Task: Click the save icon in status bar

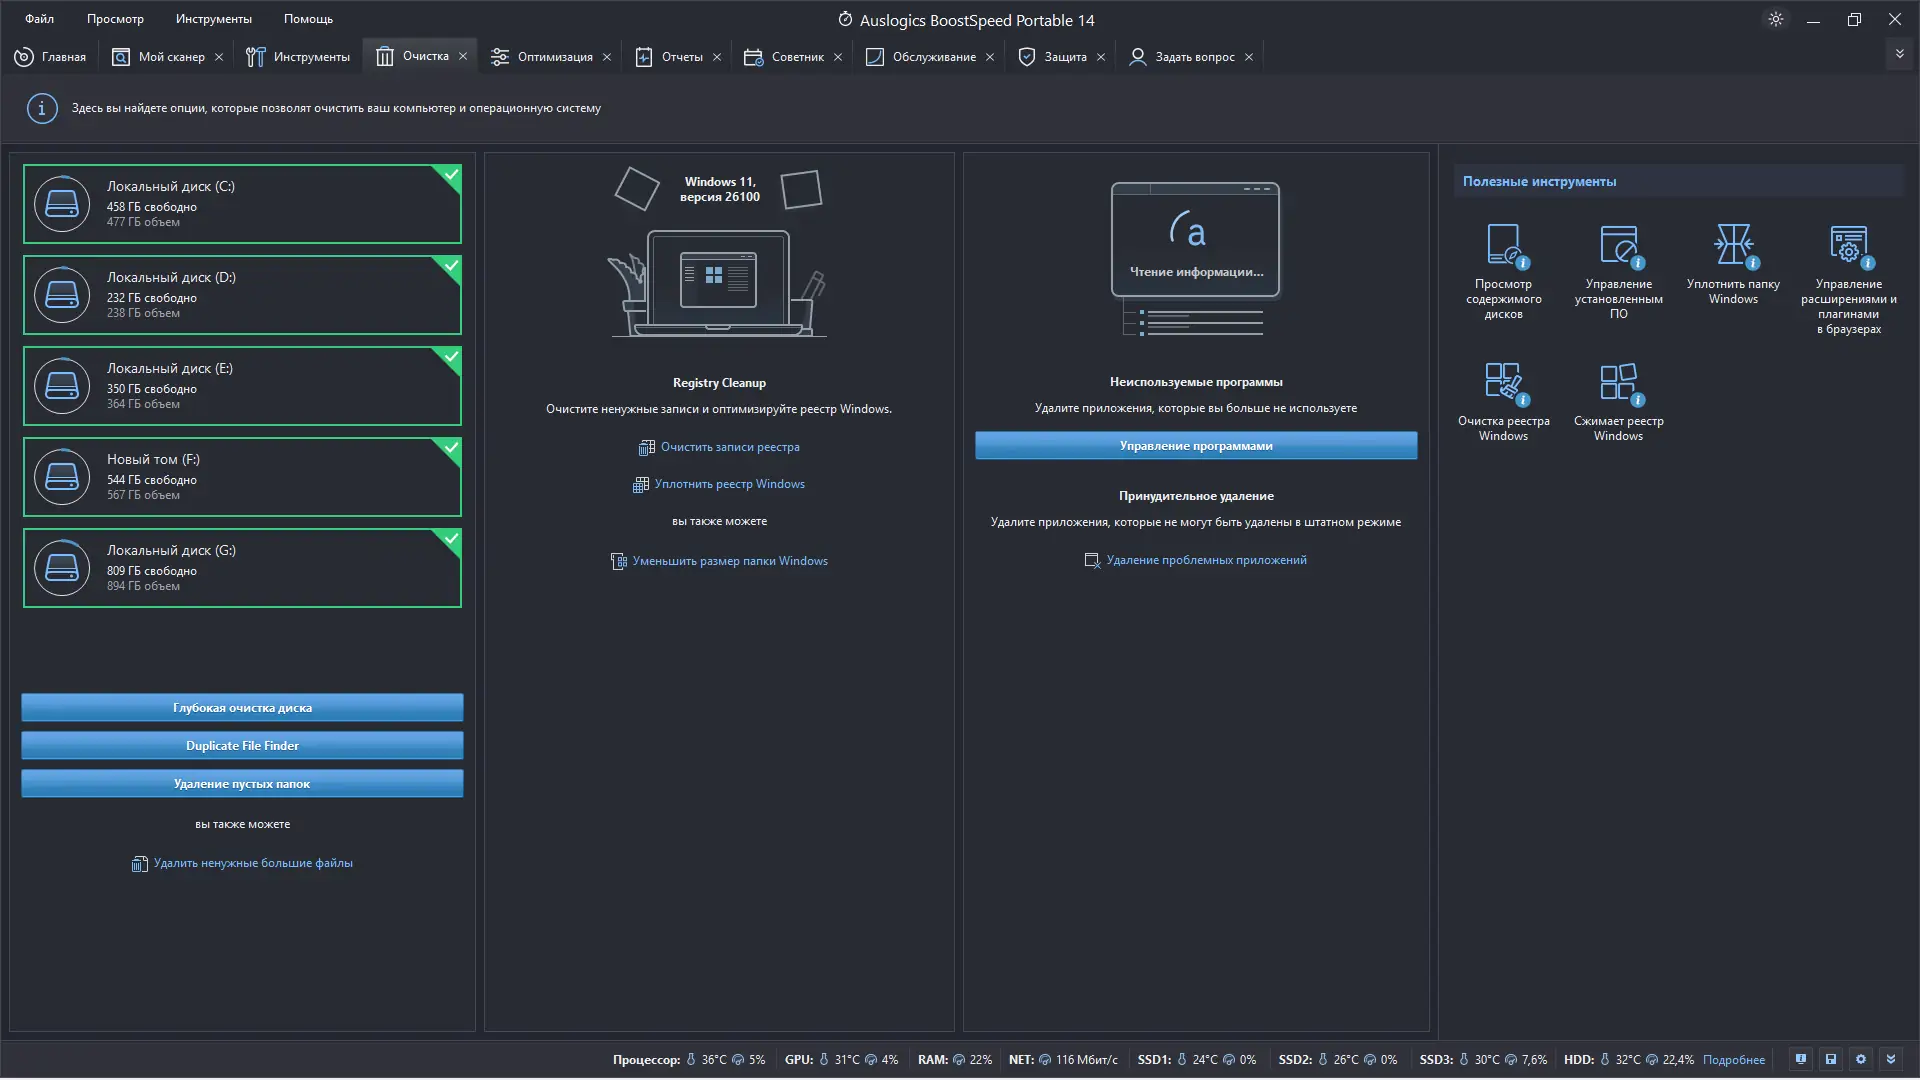Action: click(1831, 1059)
